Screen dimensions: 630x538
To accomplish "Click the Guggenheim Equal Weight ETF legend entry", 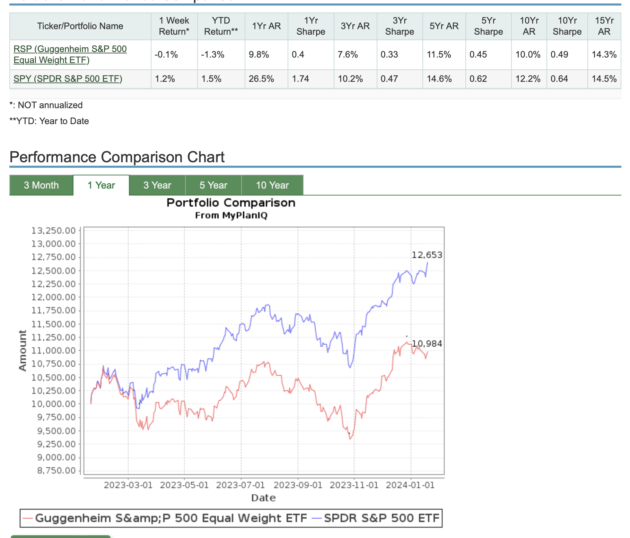I will (x=165, y=518).
